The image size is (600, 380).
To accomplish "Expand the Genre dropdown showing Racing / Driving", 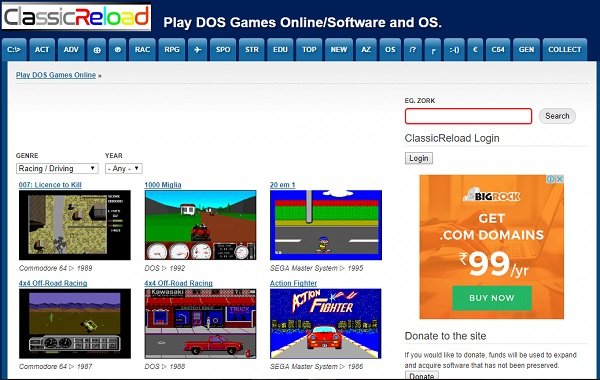I will pos(57,168).
